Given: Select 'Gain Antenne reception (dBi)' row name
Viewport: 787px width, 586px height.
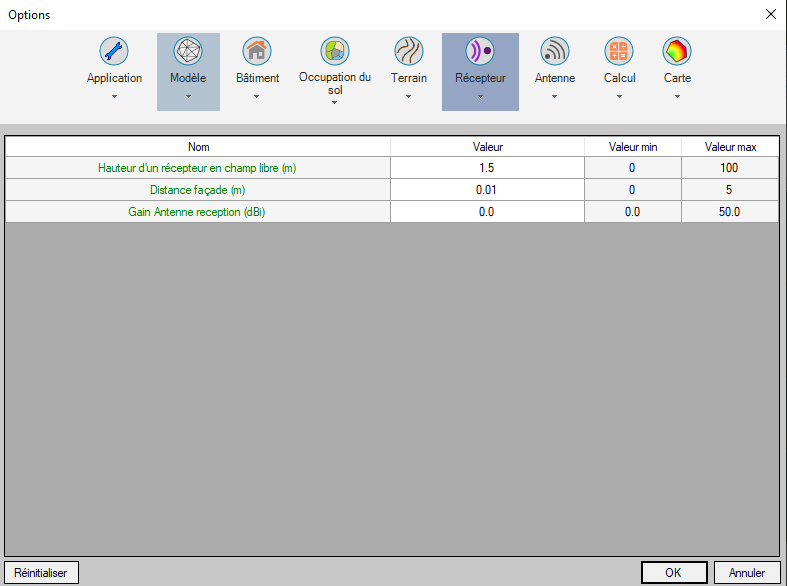Looking at the screenshot, I should [197, 212].
